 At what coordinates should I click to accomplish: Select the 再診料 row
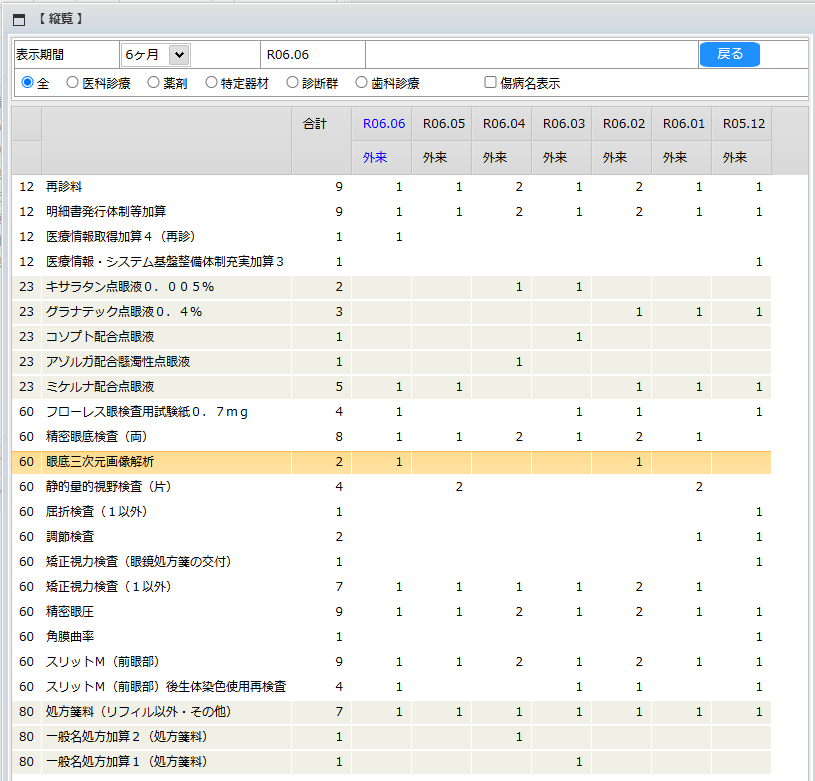391,187
